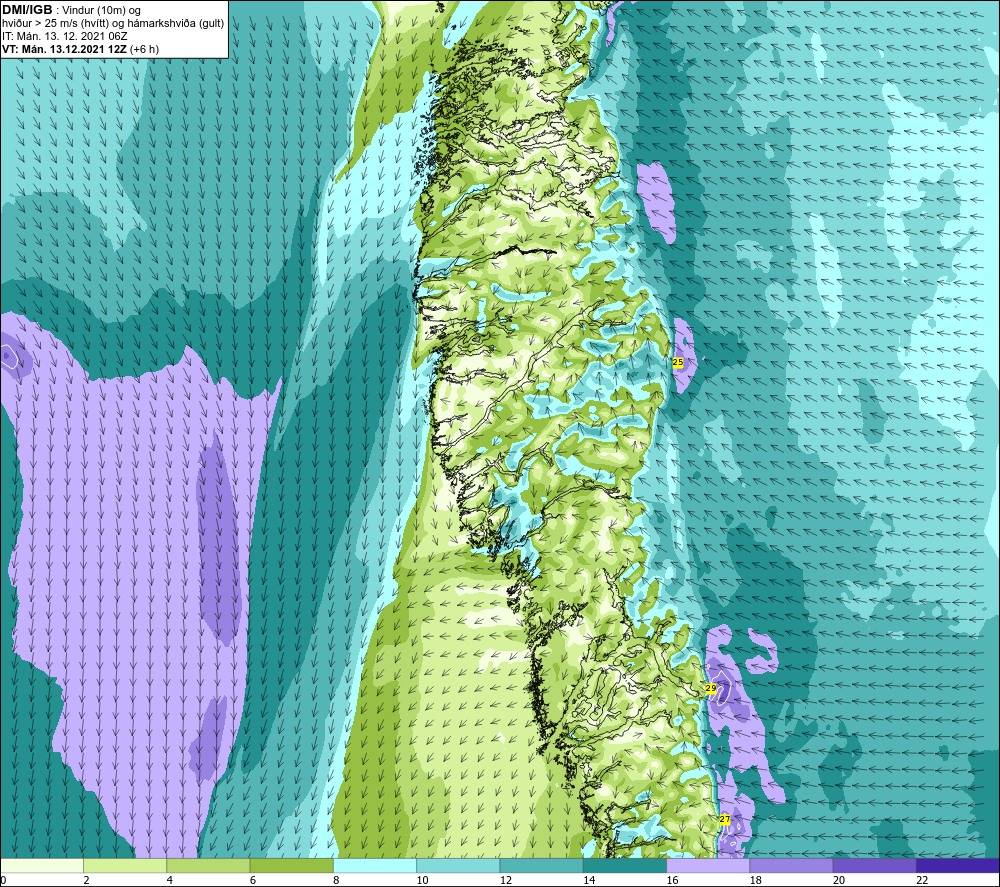Select the 10–12 m/s turquoise legend swatch
The width and height of the screenshot is (1000, 887).
(458, 865)
